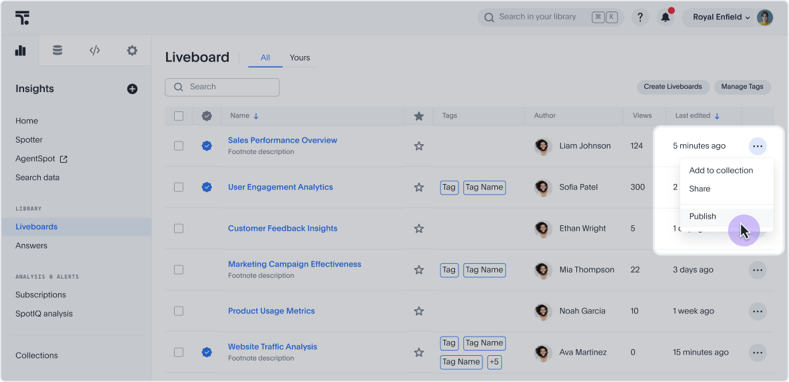The height and width of the screenshot is (382, 789).
Task: Click verified badge on Website Traffic Analysis
Action: (x=207, y=352)
